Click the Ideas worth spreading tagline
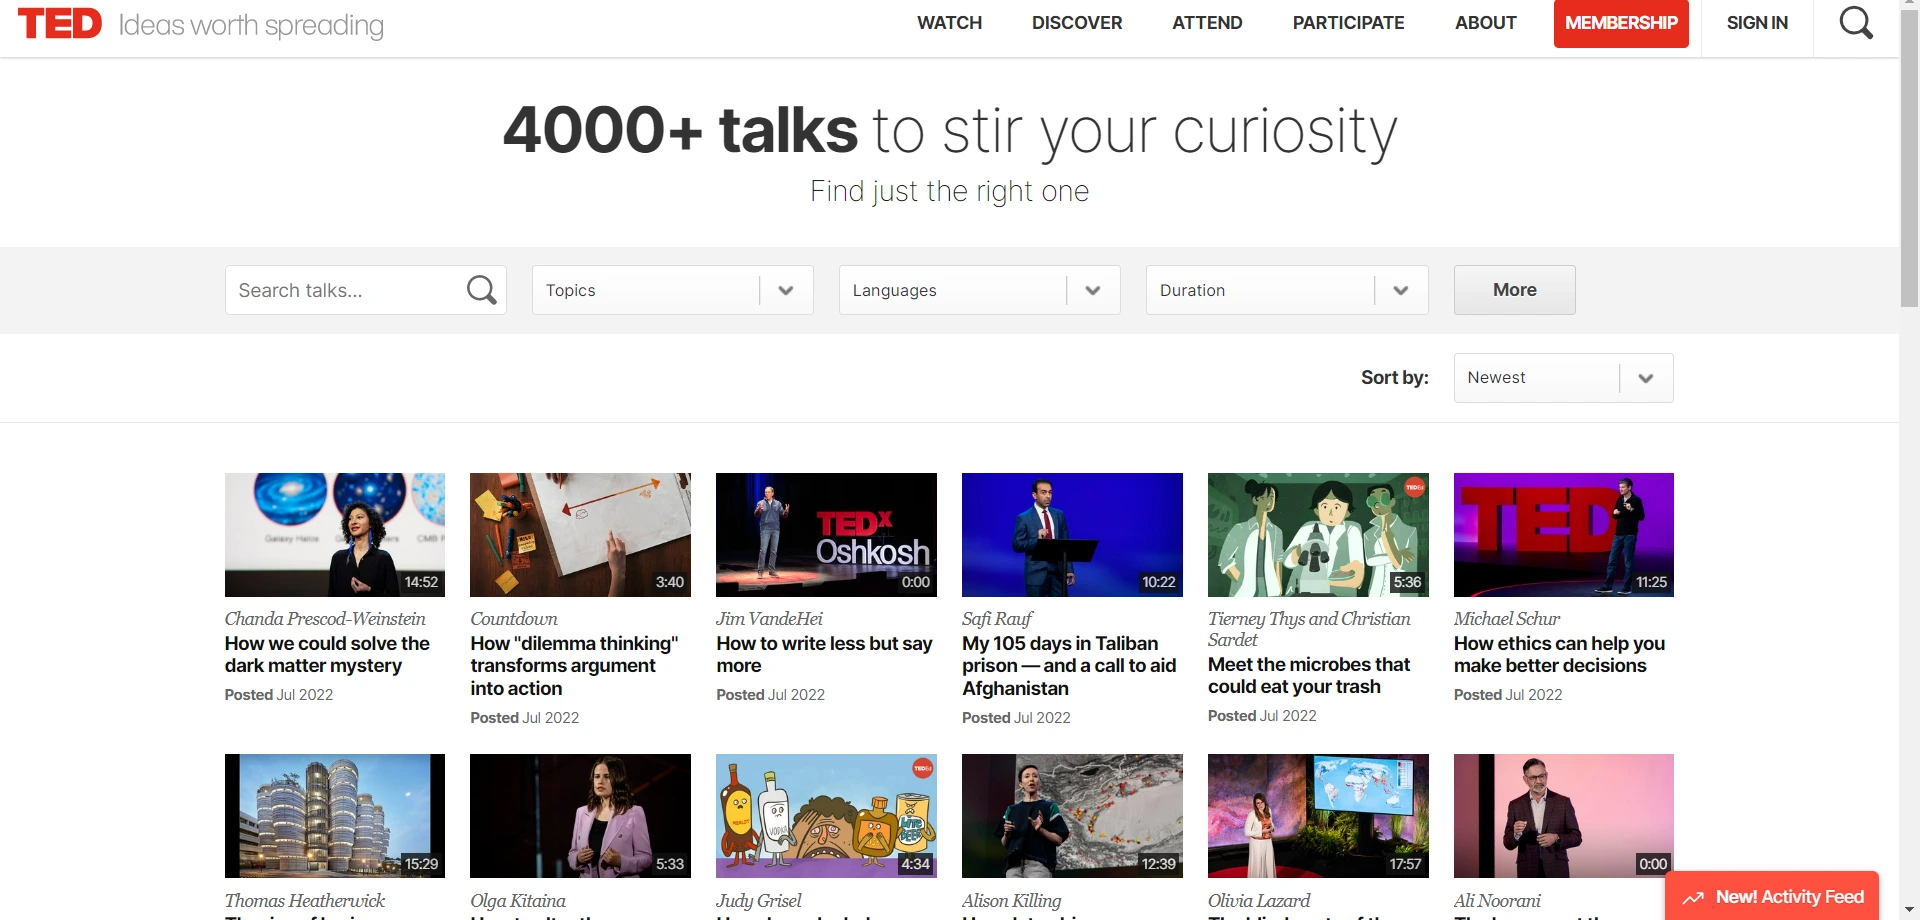 pyautogui.click(x=251, y=26)
